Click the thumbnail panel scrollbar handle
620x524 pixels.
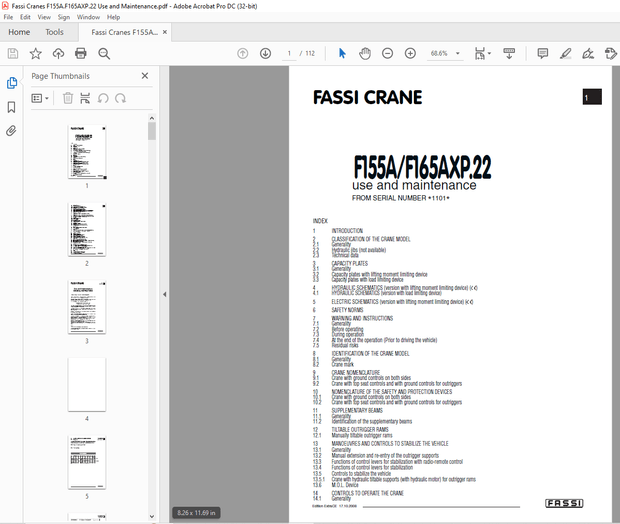(152, 131)
